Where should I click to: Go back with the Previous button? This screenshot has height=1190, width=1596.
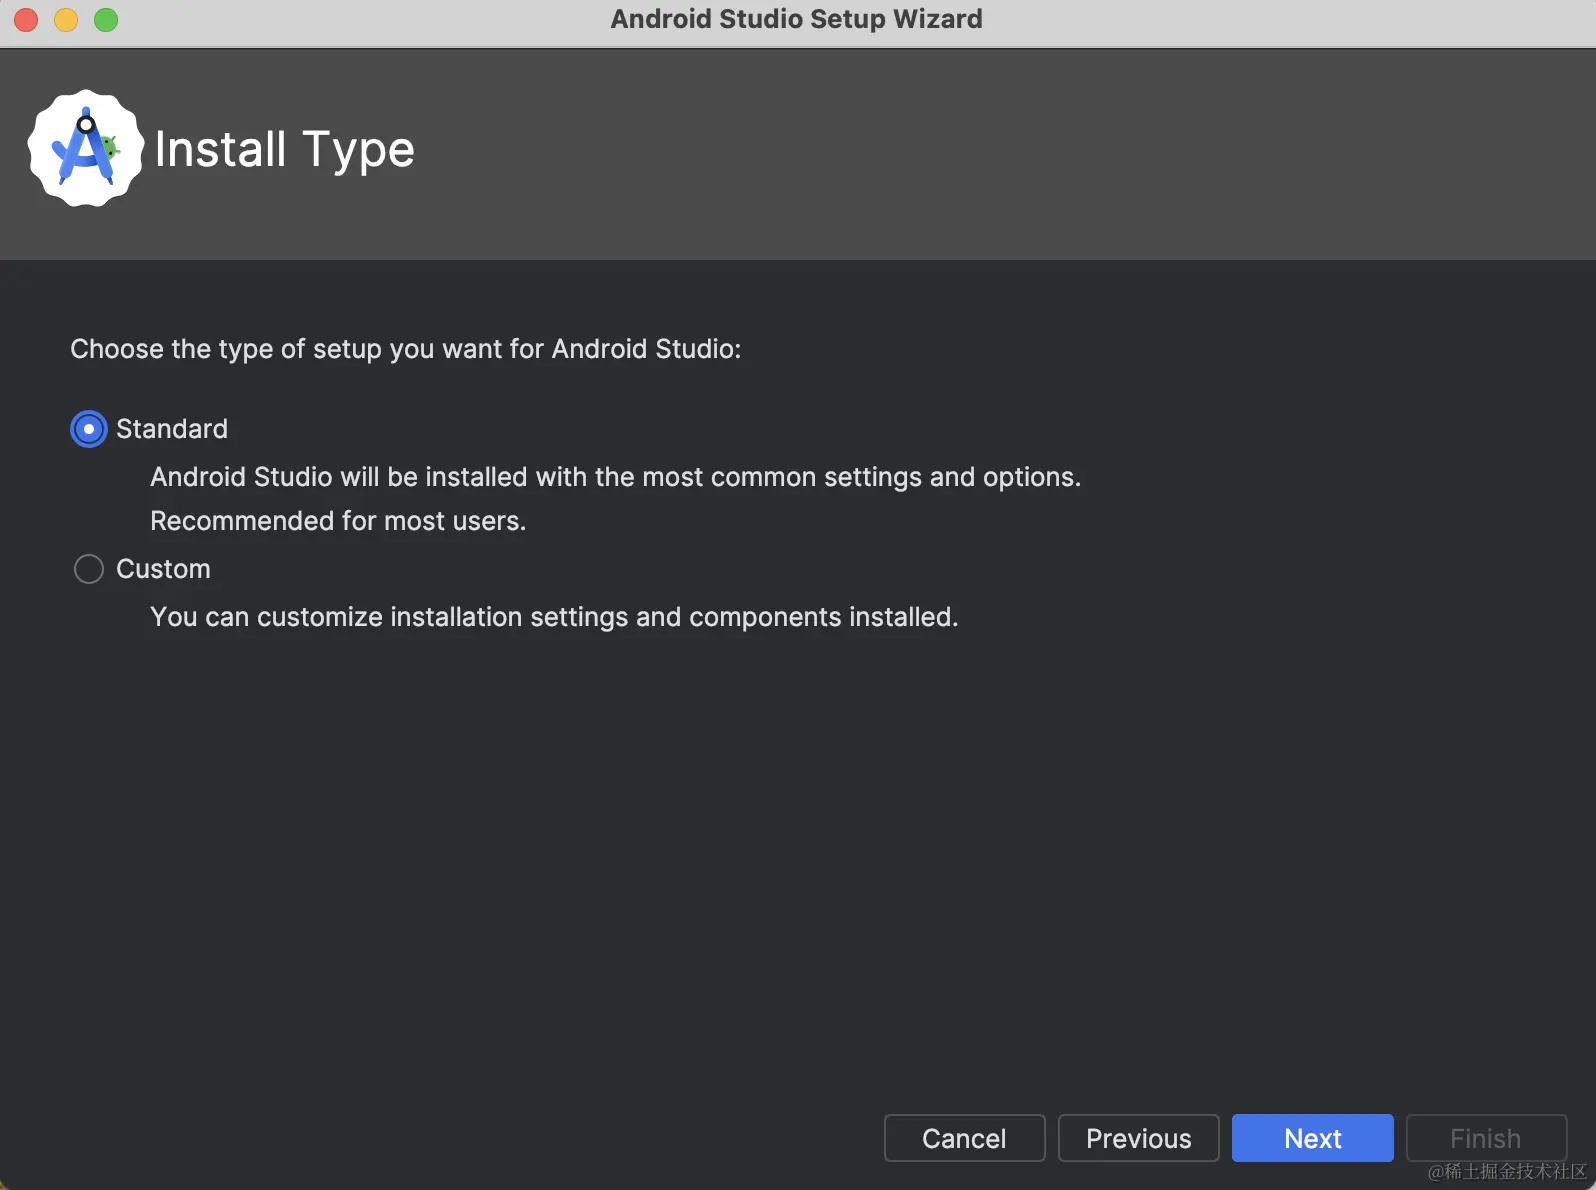click(x=1138, y=1138)
